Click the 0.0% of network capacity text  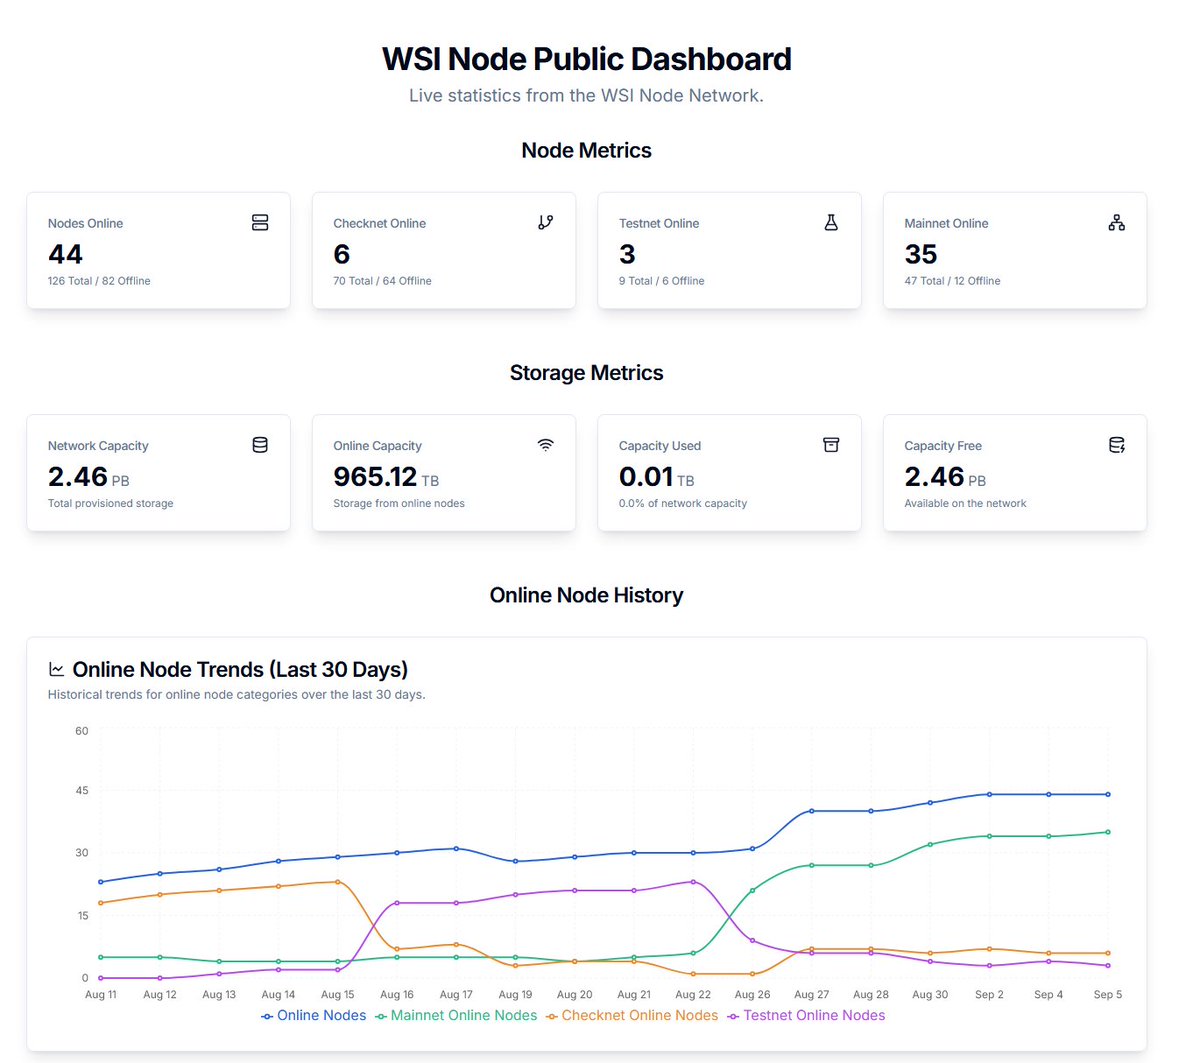pyautogui.click(x=683, y=503)
